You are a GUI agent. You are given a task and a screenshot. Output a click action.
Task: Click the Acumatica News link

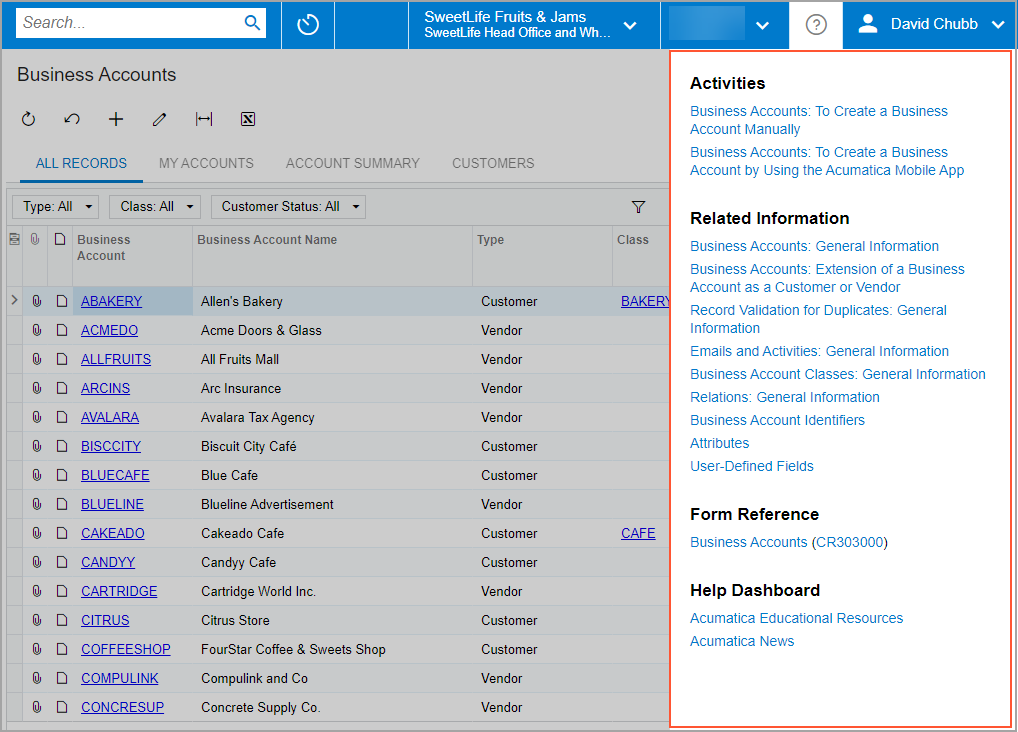[742, 641]
